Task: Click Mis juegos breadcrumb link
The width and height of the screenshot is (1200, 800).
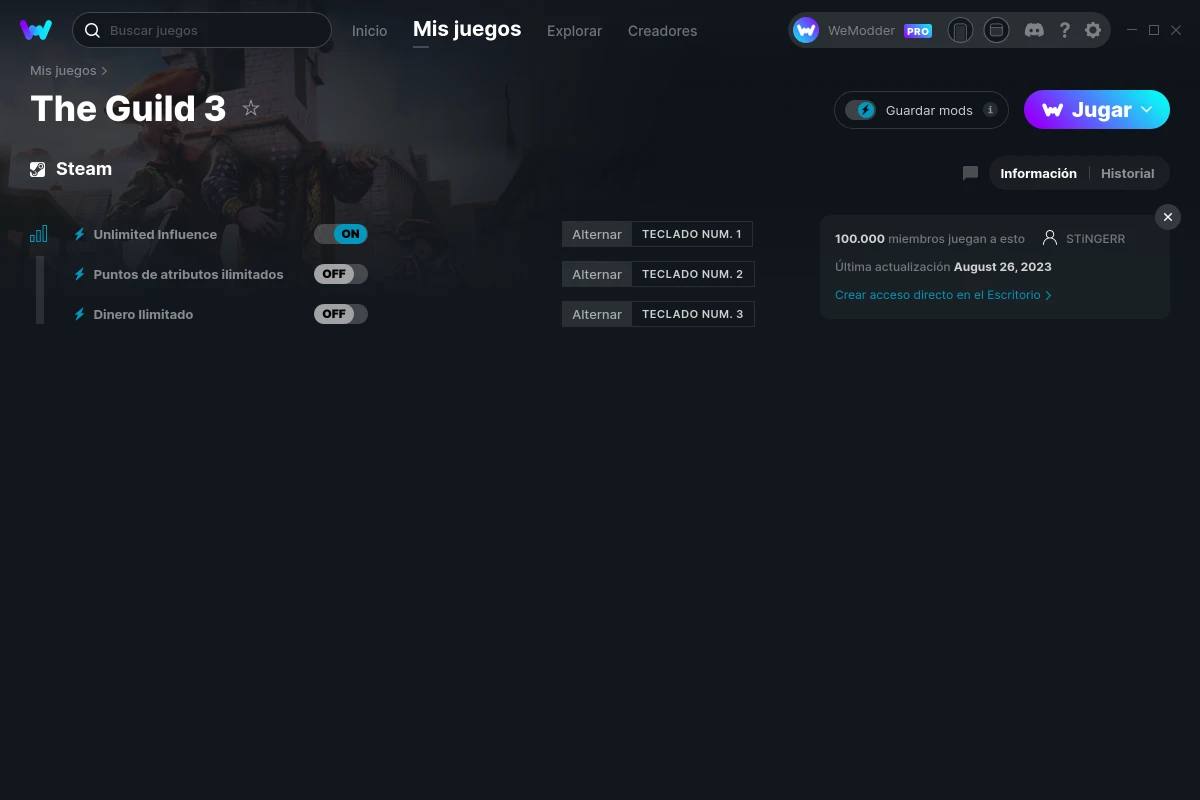Action: click(63, 71)
